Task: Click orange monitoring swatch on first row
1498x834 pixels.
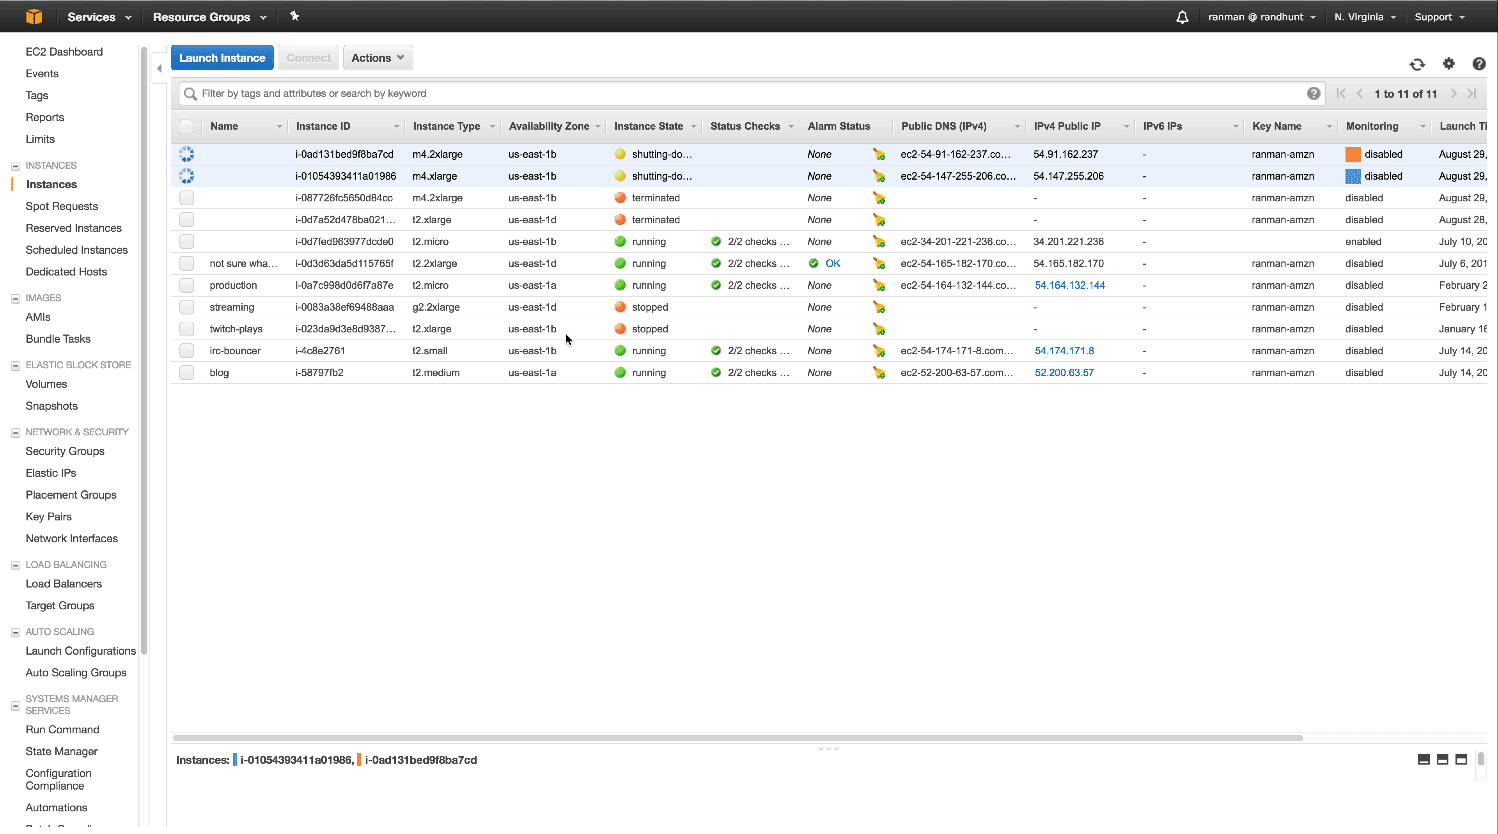Action: click(x=1353, y=154)
